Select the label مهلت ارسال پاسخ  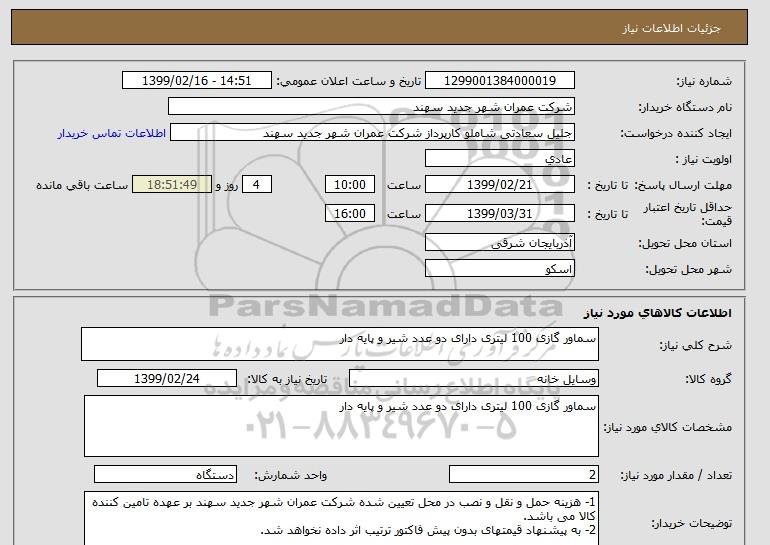coord(684,186)
